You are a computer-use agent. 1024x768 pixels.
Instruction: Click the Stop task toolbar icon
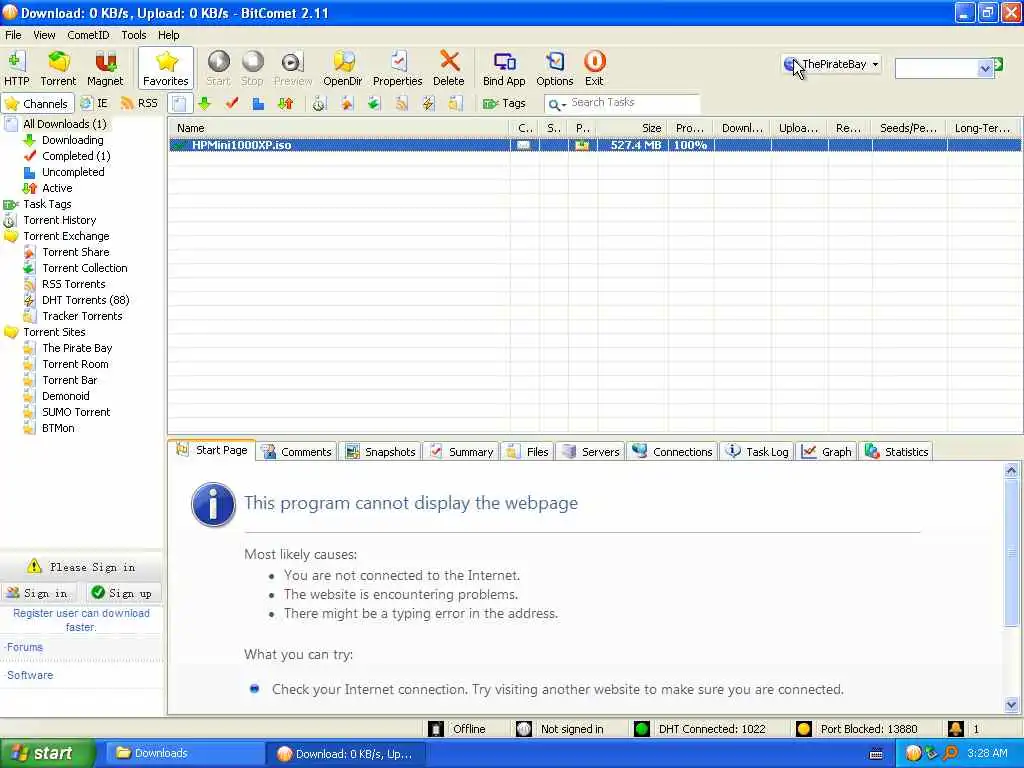click(252, 69)
